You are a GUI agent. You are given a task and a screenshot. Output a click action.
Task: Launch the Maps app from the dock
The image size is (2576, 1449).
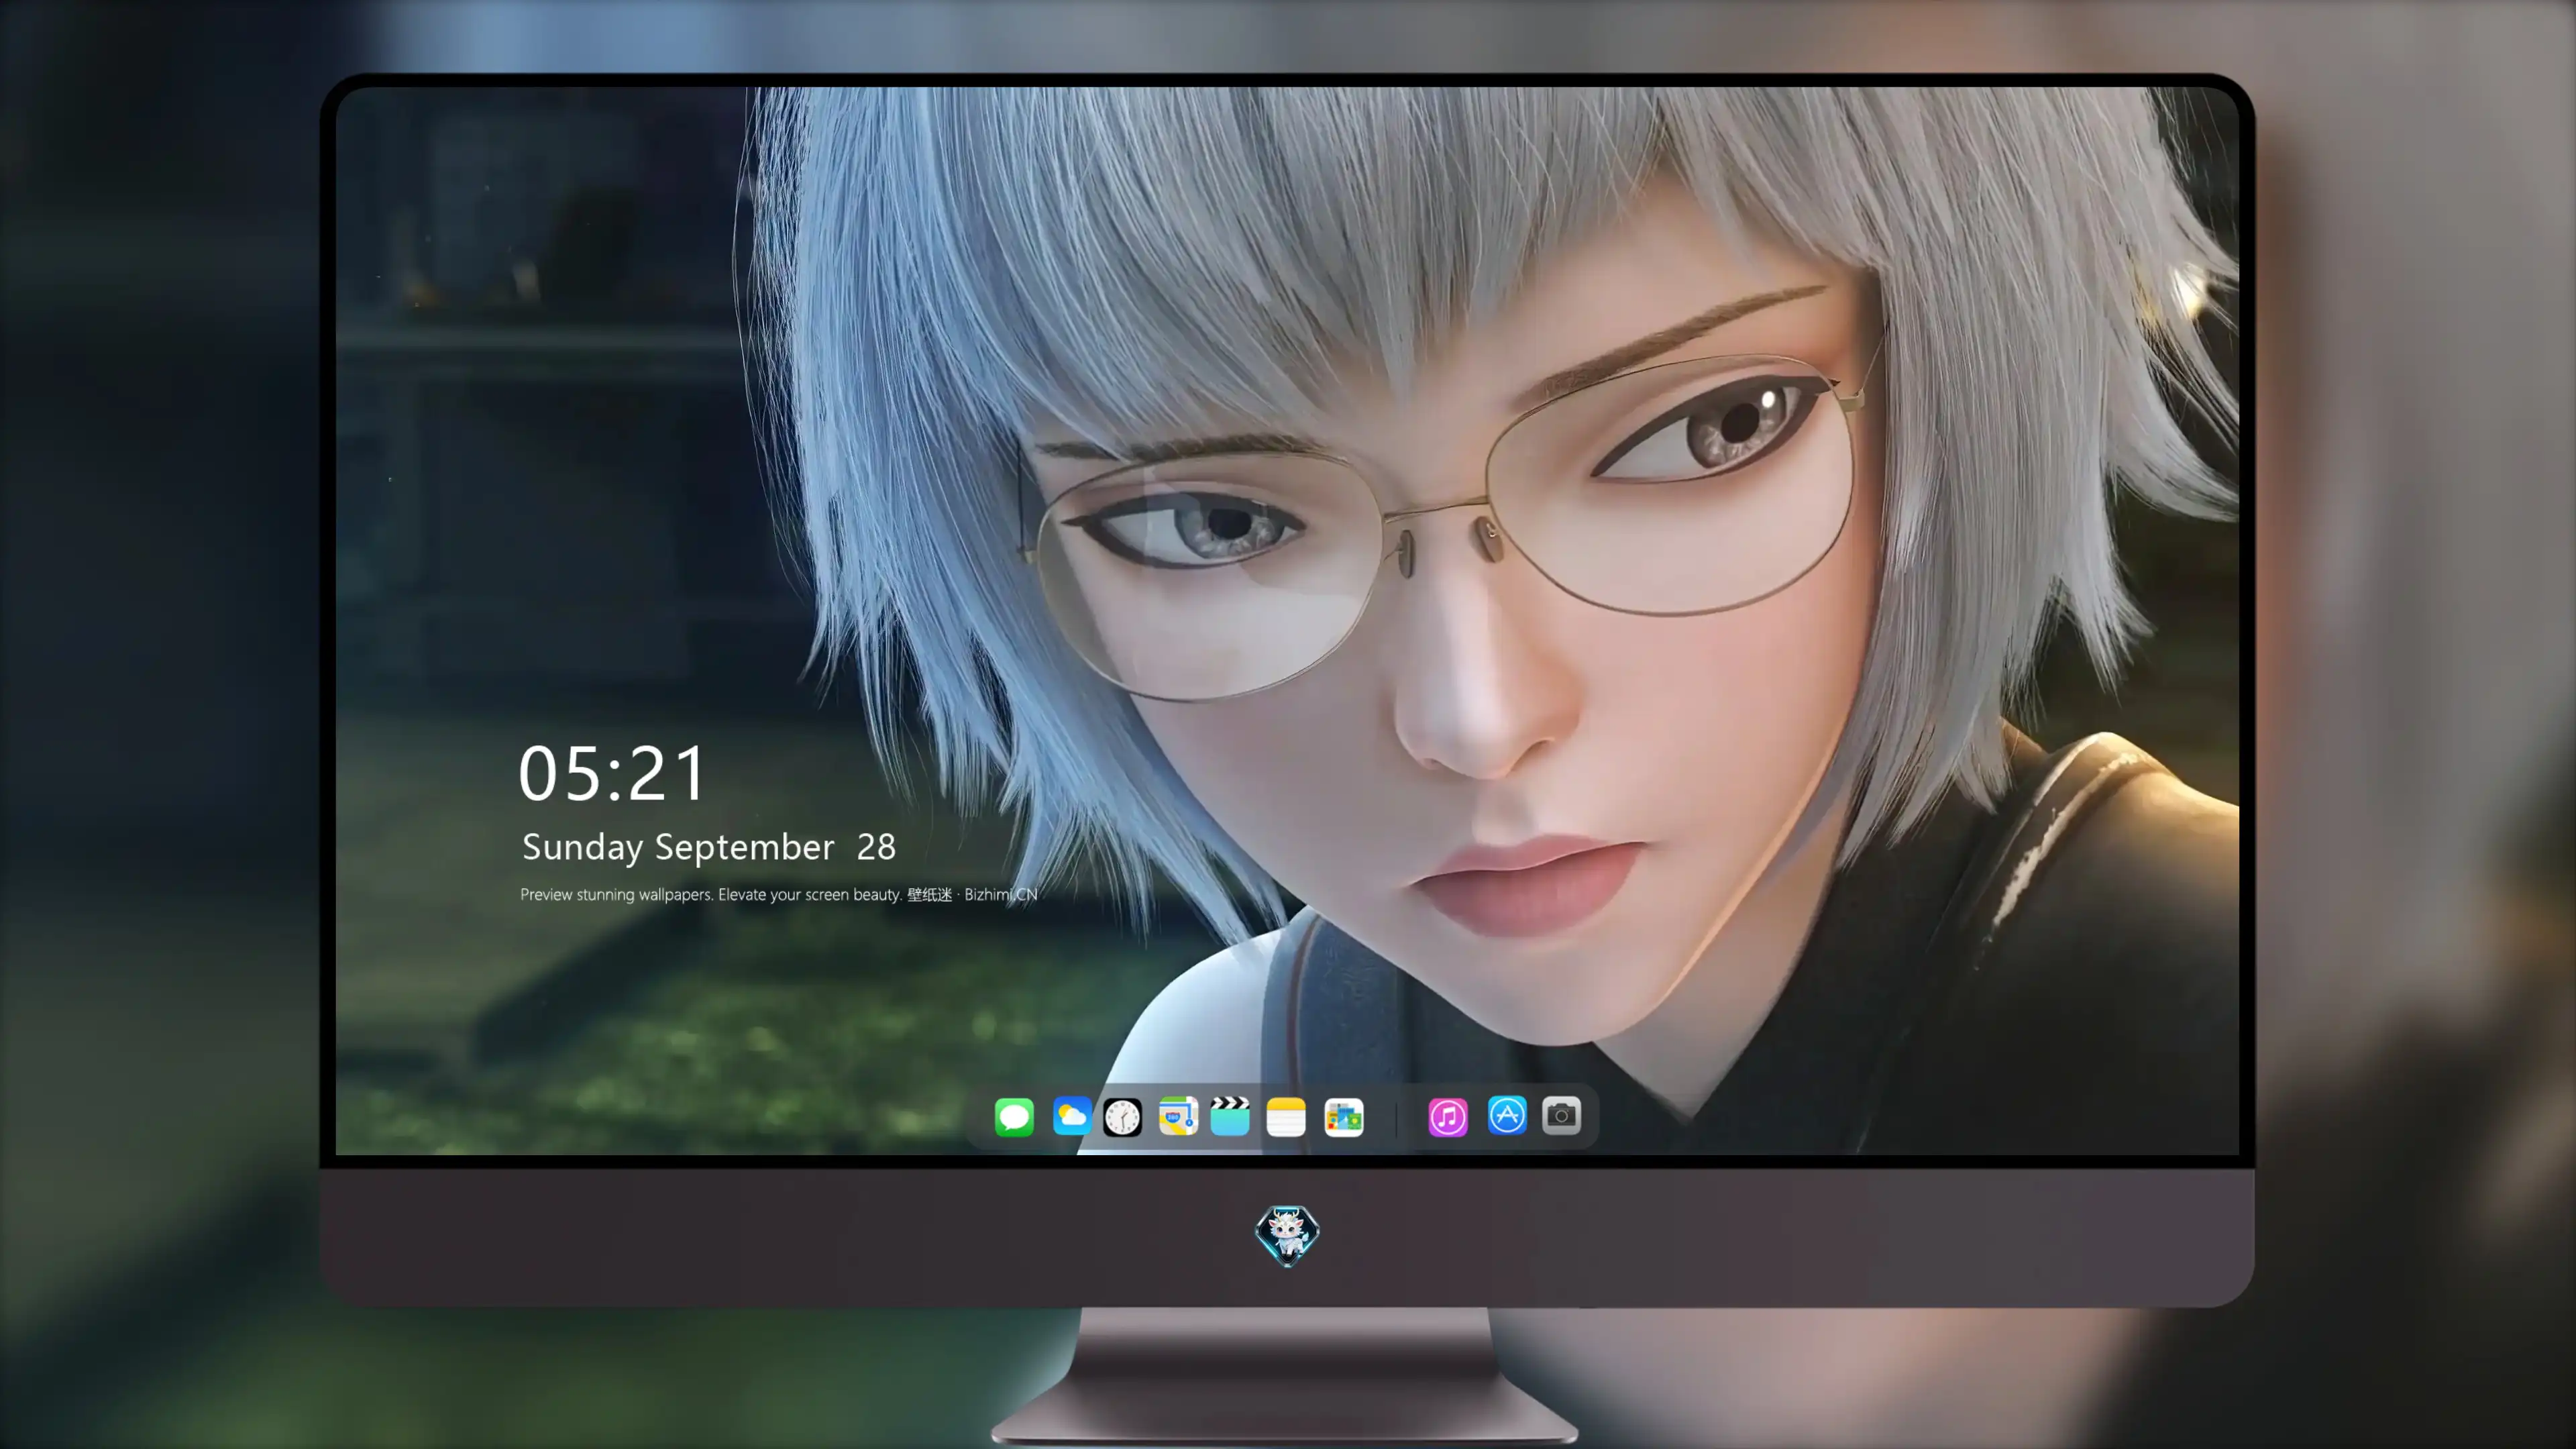1178,1116
